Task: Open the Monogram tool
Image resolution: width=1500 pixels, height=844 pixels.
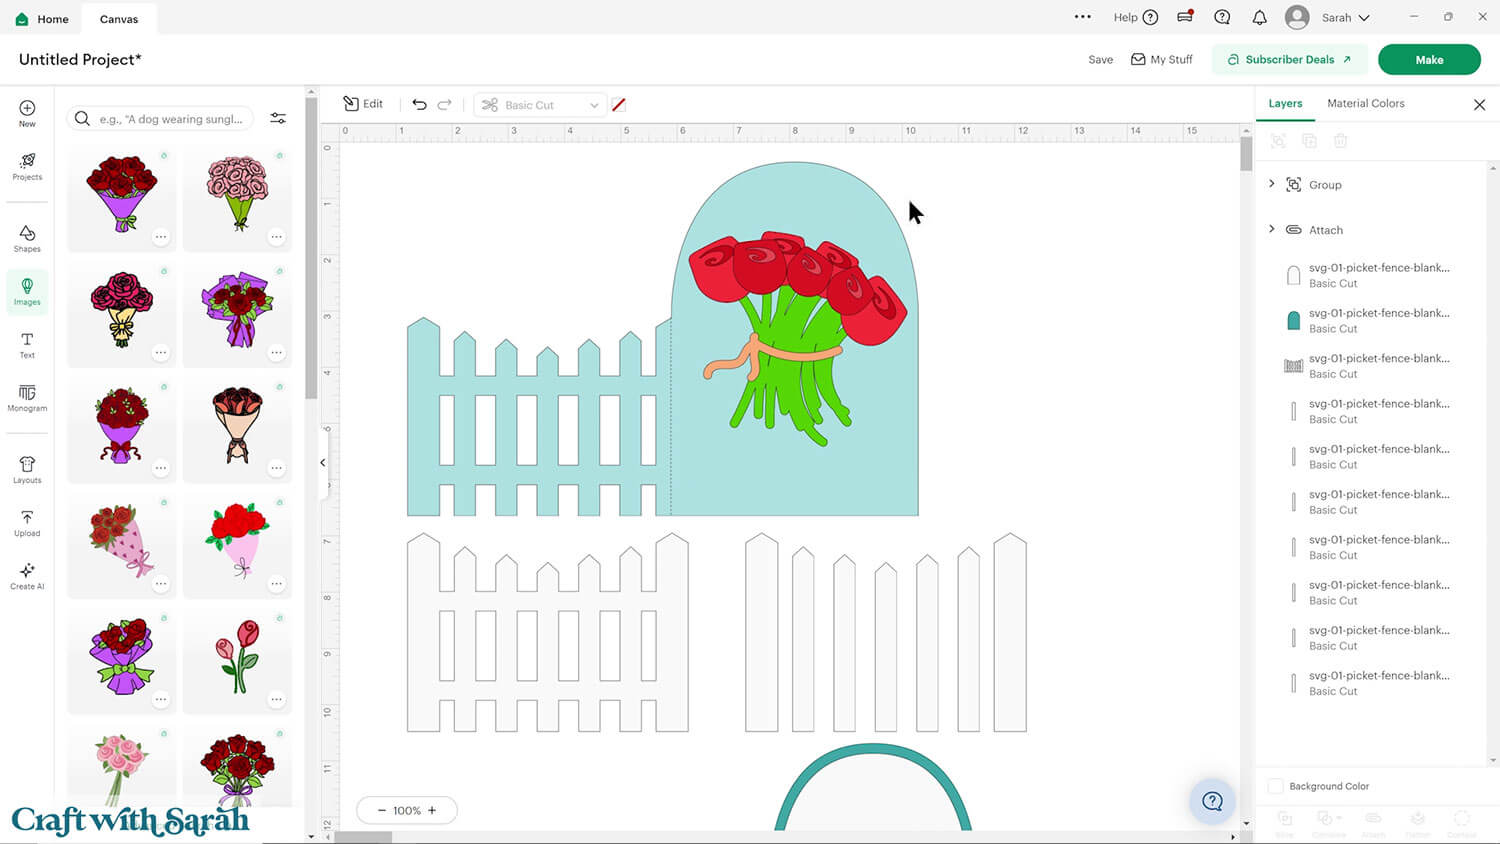Action: (27, 398)
